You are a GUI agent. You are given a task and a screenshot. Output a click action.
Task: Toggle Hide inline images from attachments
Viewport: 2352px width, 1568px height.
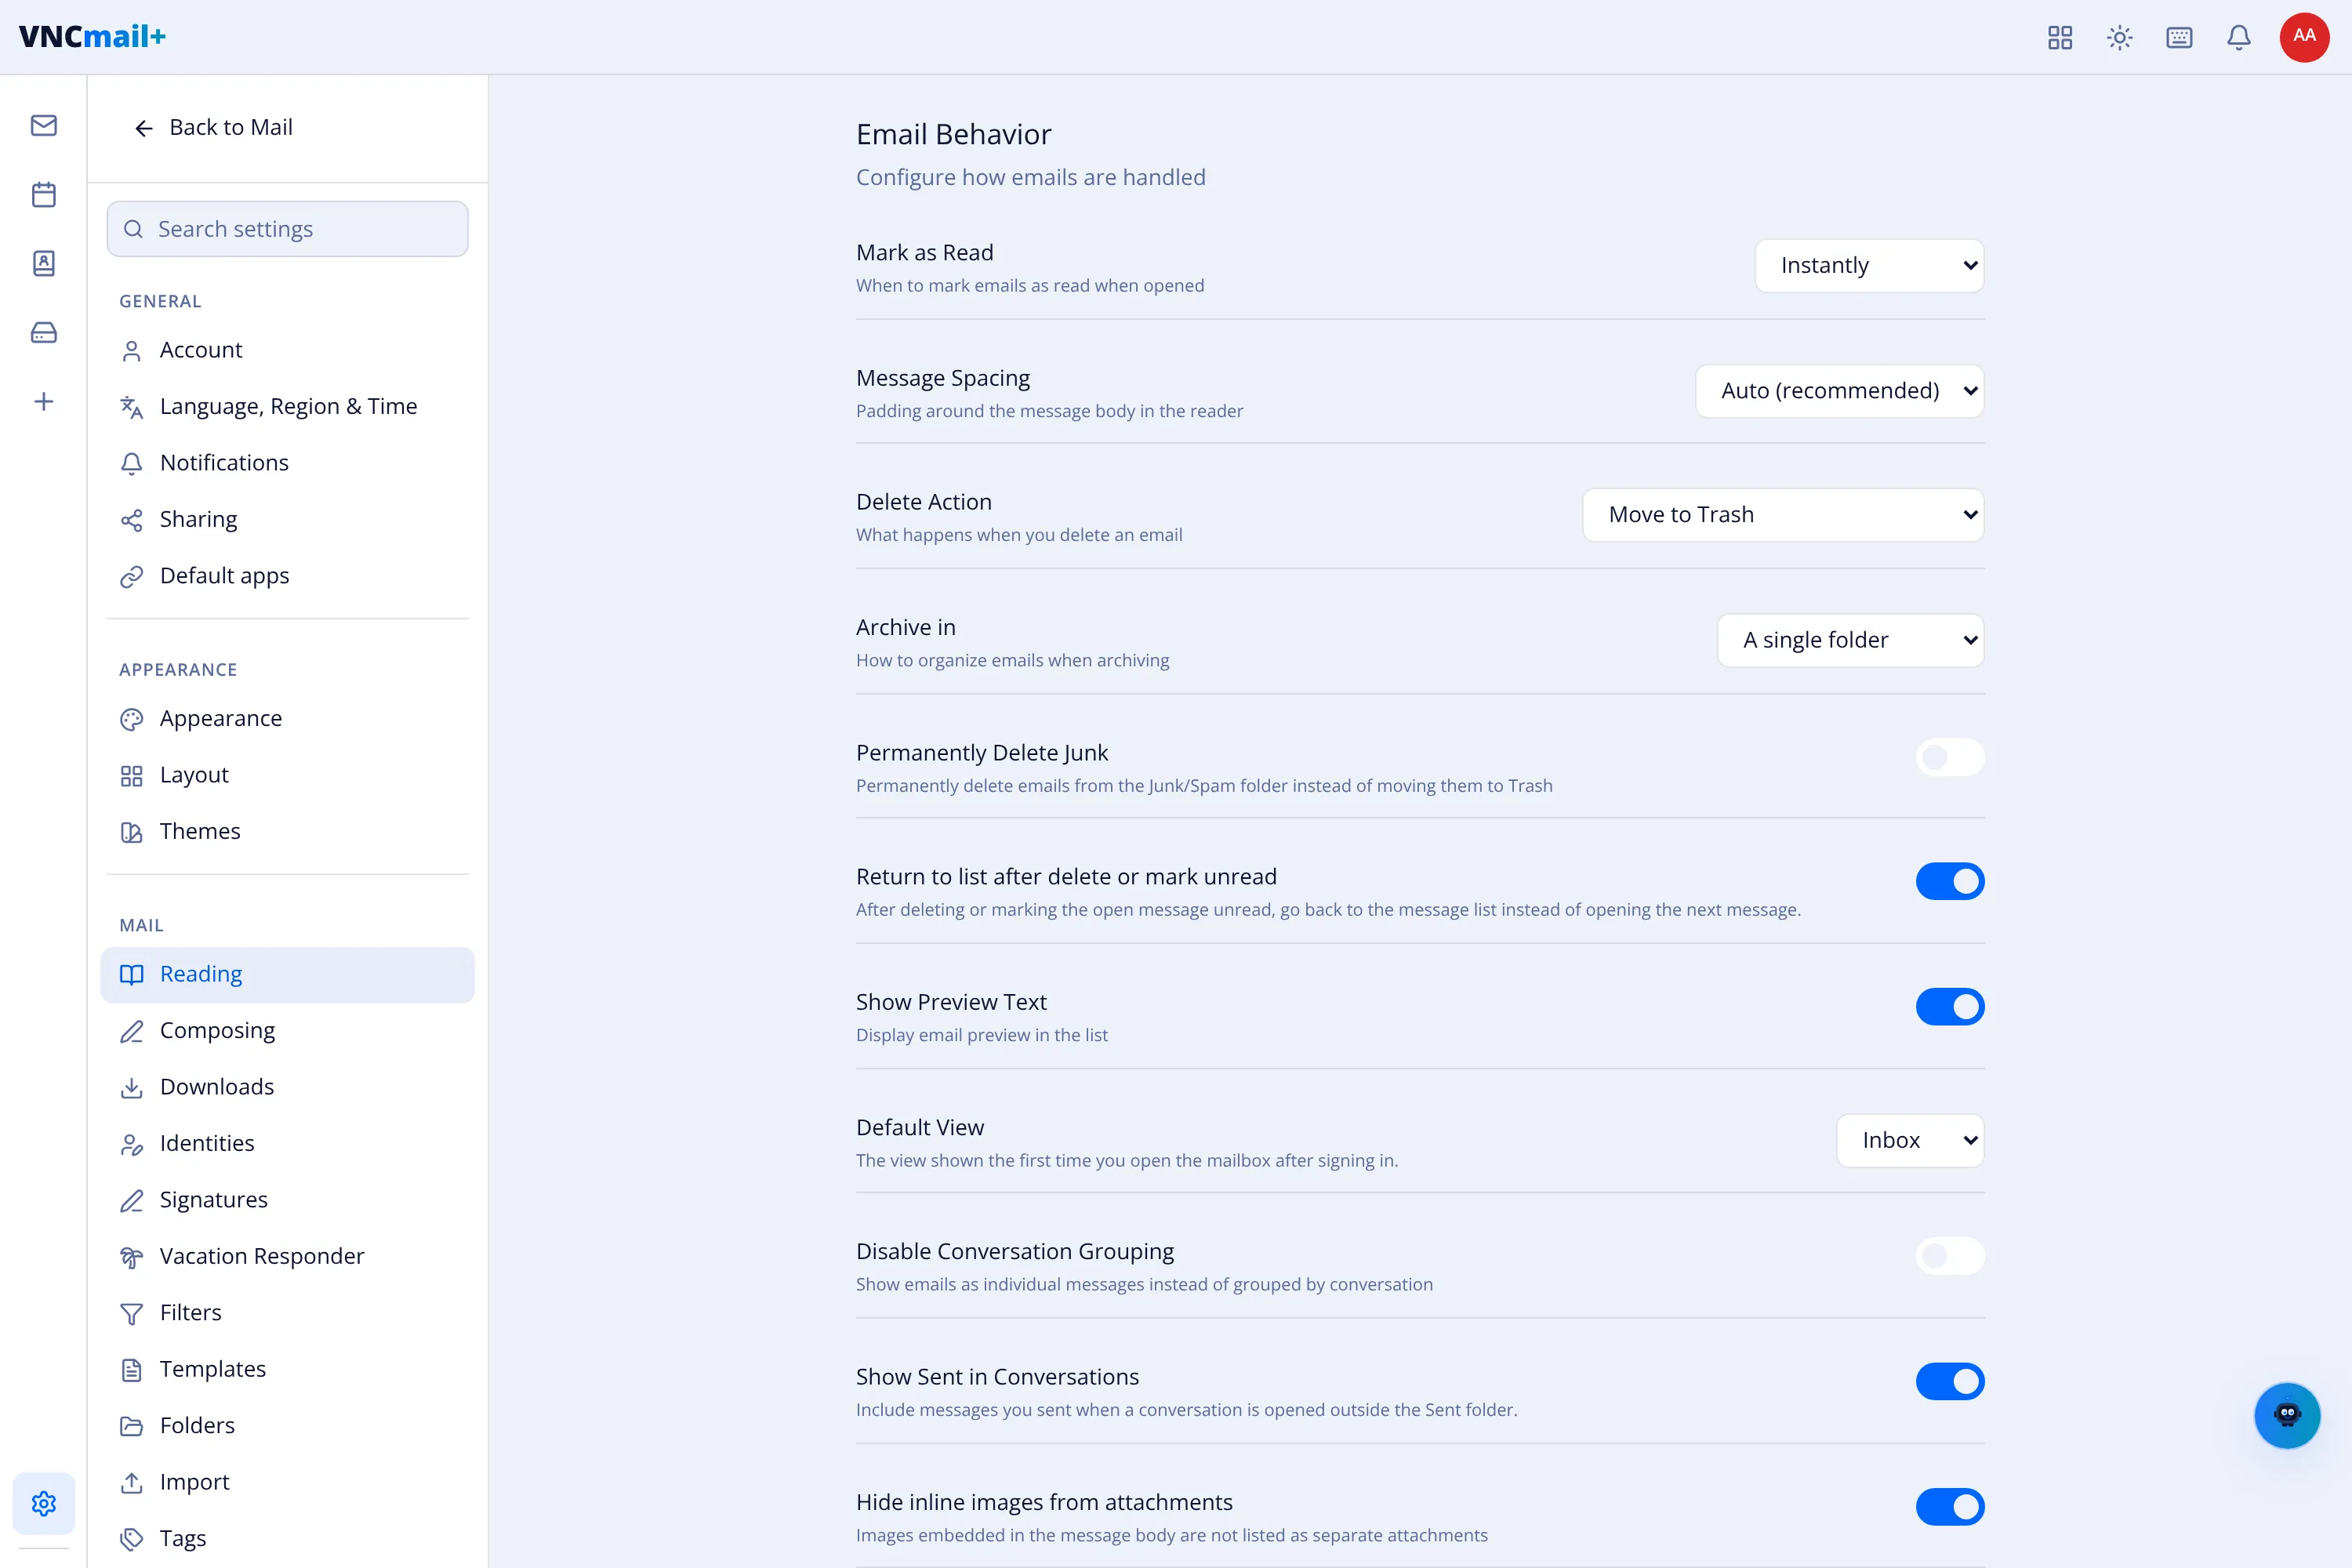pyautogui.click(x=1950, y=1506)
